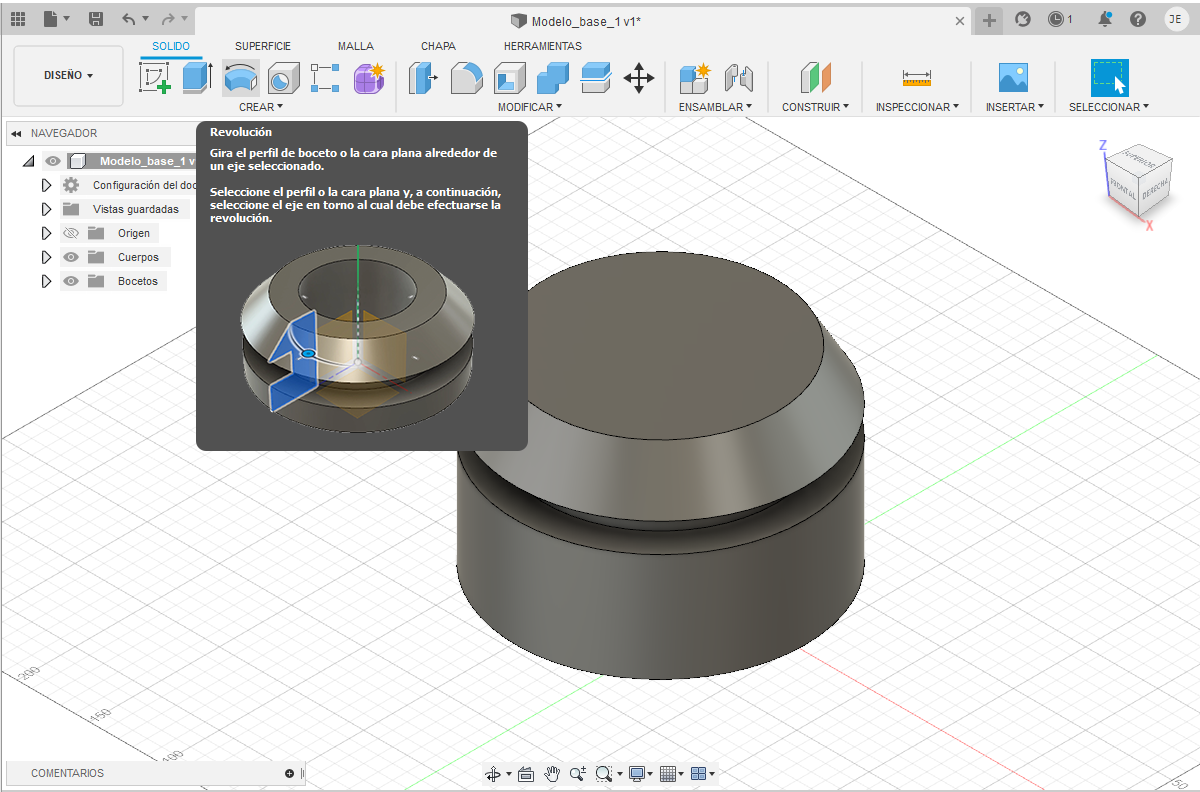Select the Fillet tool in Modificar

click(x=466, y=78)
